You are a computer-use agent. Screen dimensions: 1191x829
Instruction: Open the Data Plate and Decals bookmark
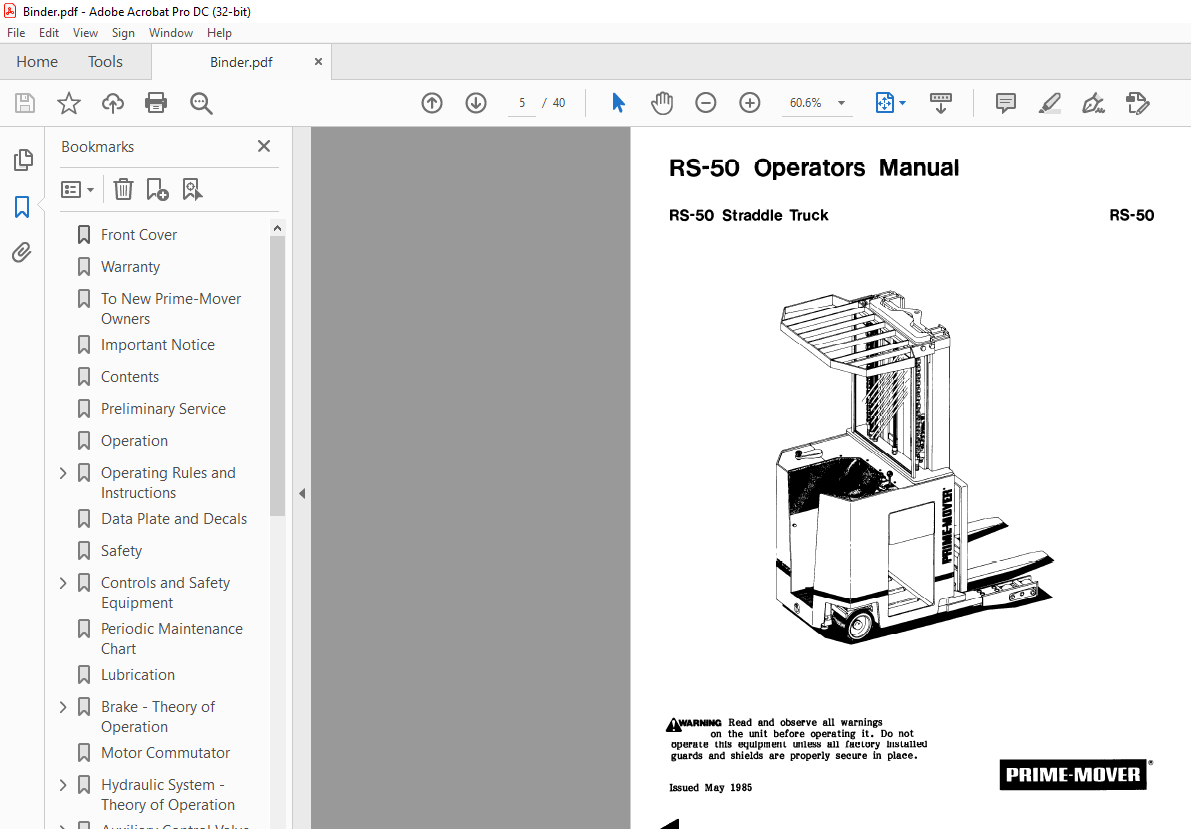(x=174, y=519)
